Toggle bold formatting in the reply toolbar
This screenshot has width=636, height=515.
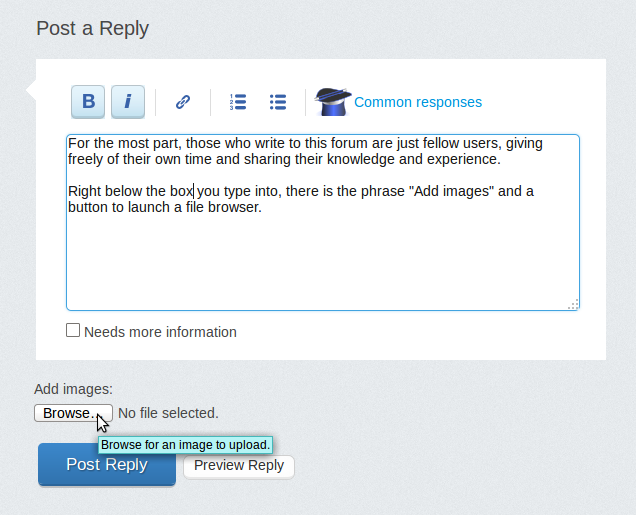pyautogui.click(x=88, y=101)
